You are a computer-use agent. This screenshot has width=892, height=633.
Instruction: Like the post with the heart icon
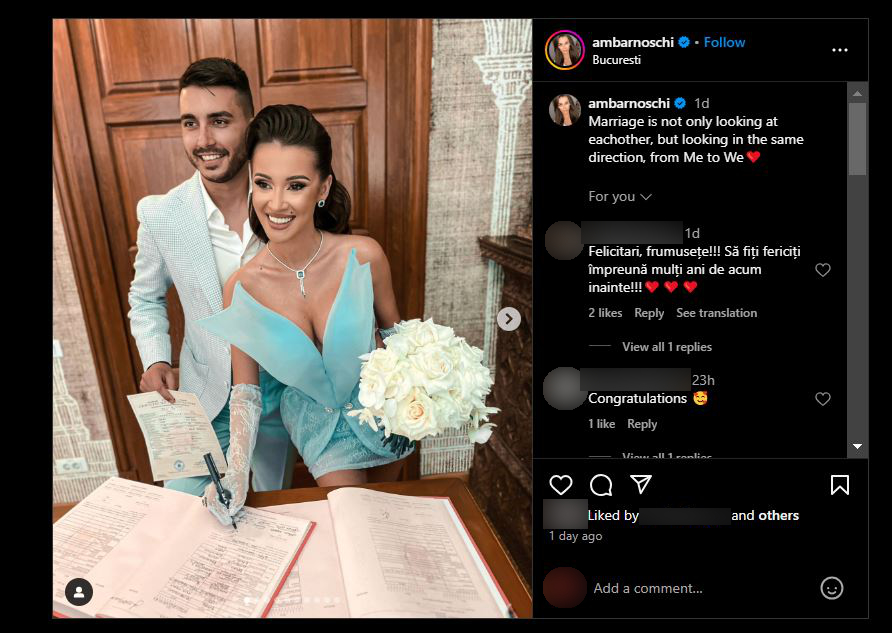click(560, 485)
